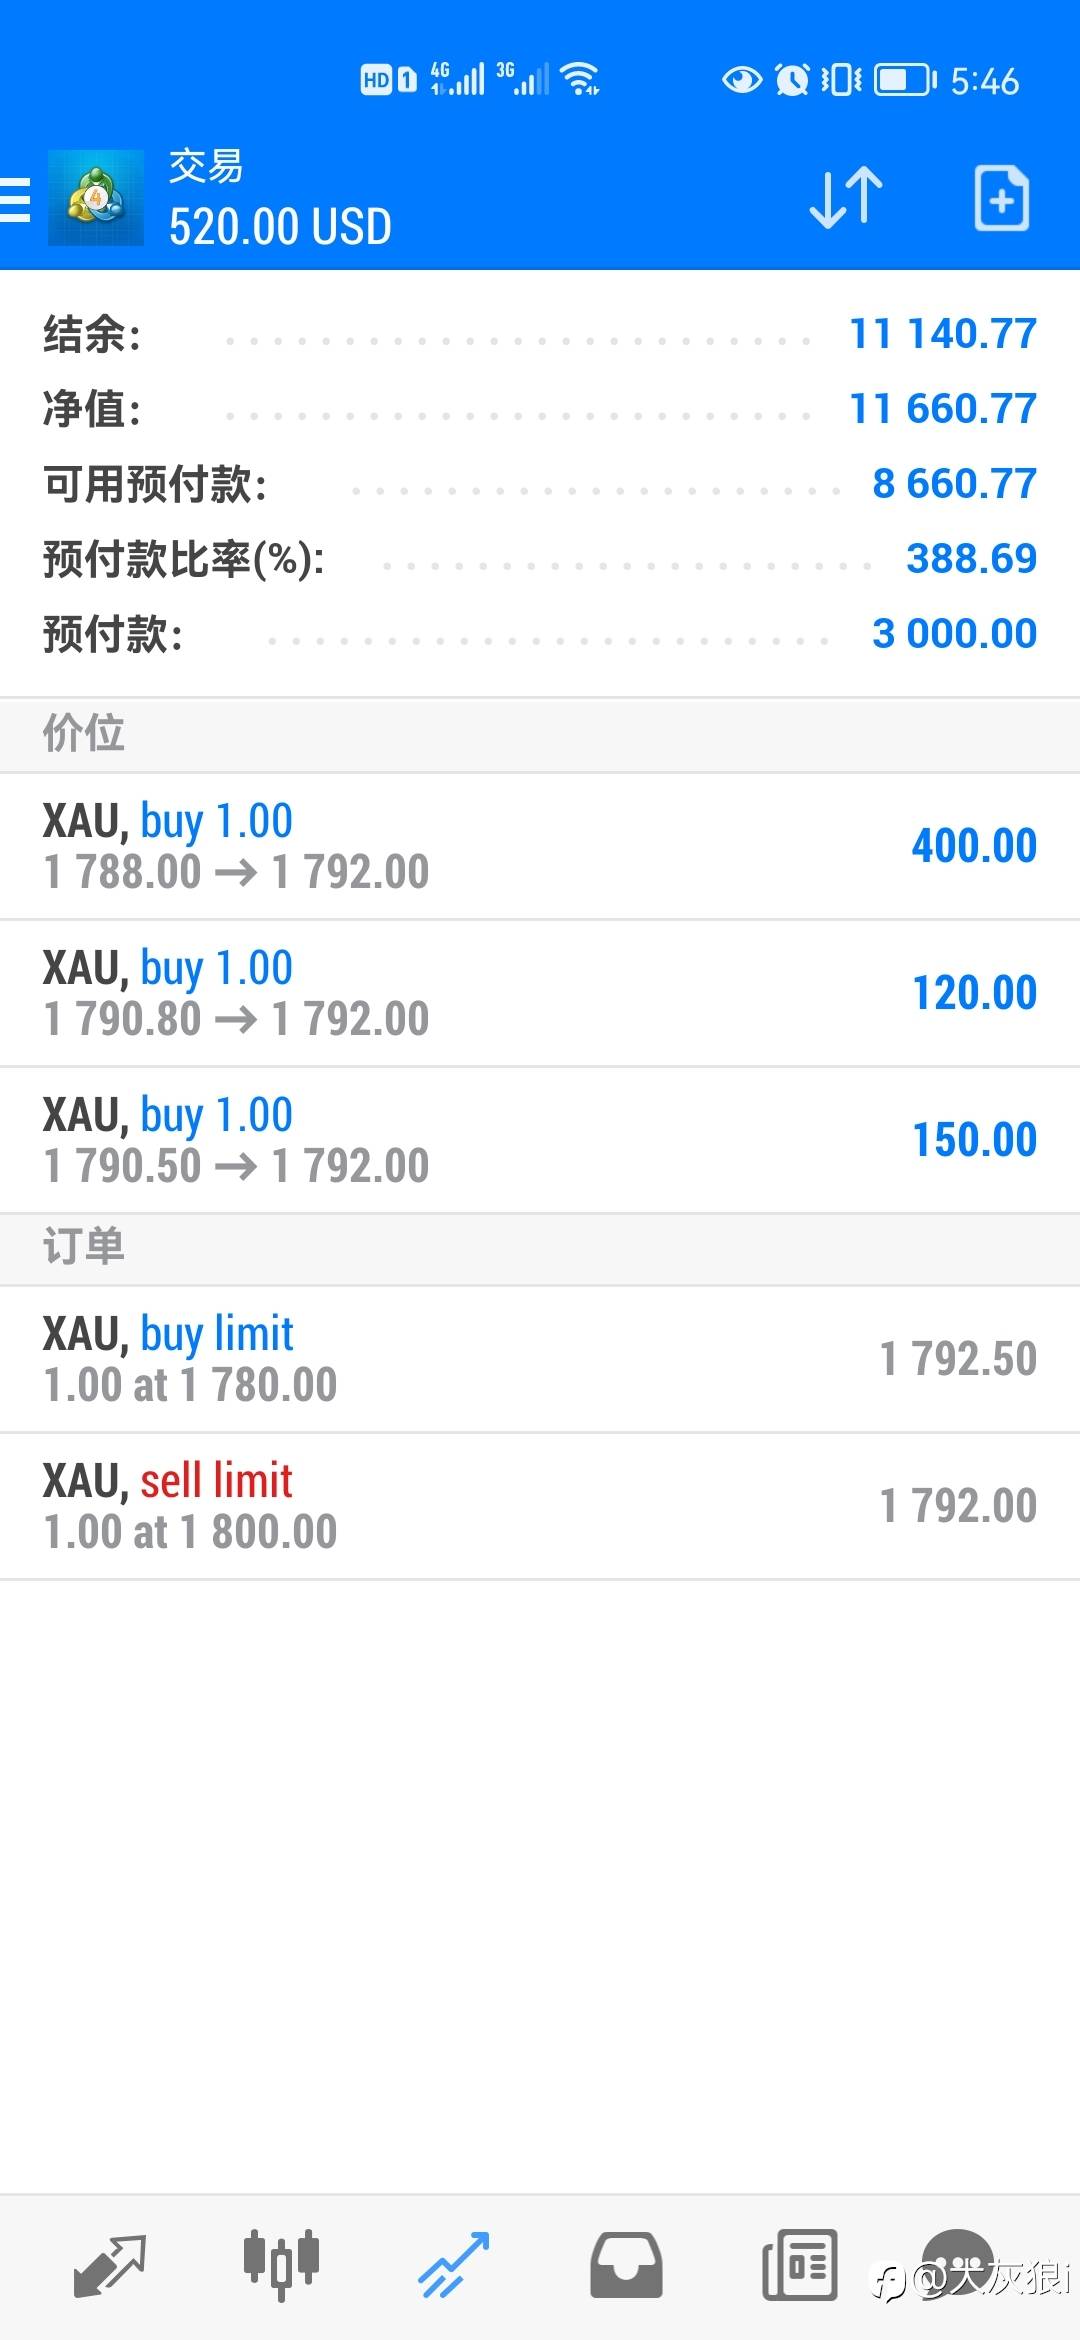
Task: Select the Trade tab trend icon
Action: click(453, 2264)
